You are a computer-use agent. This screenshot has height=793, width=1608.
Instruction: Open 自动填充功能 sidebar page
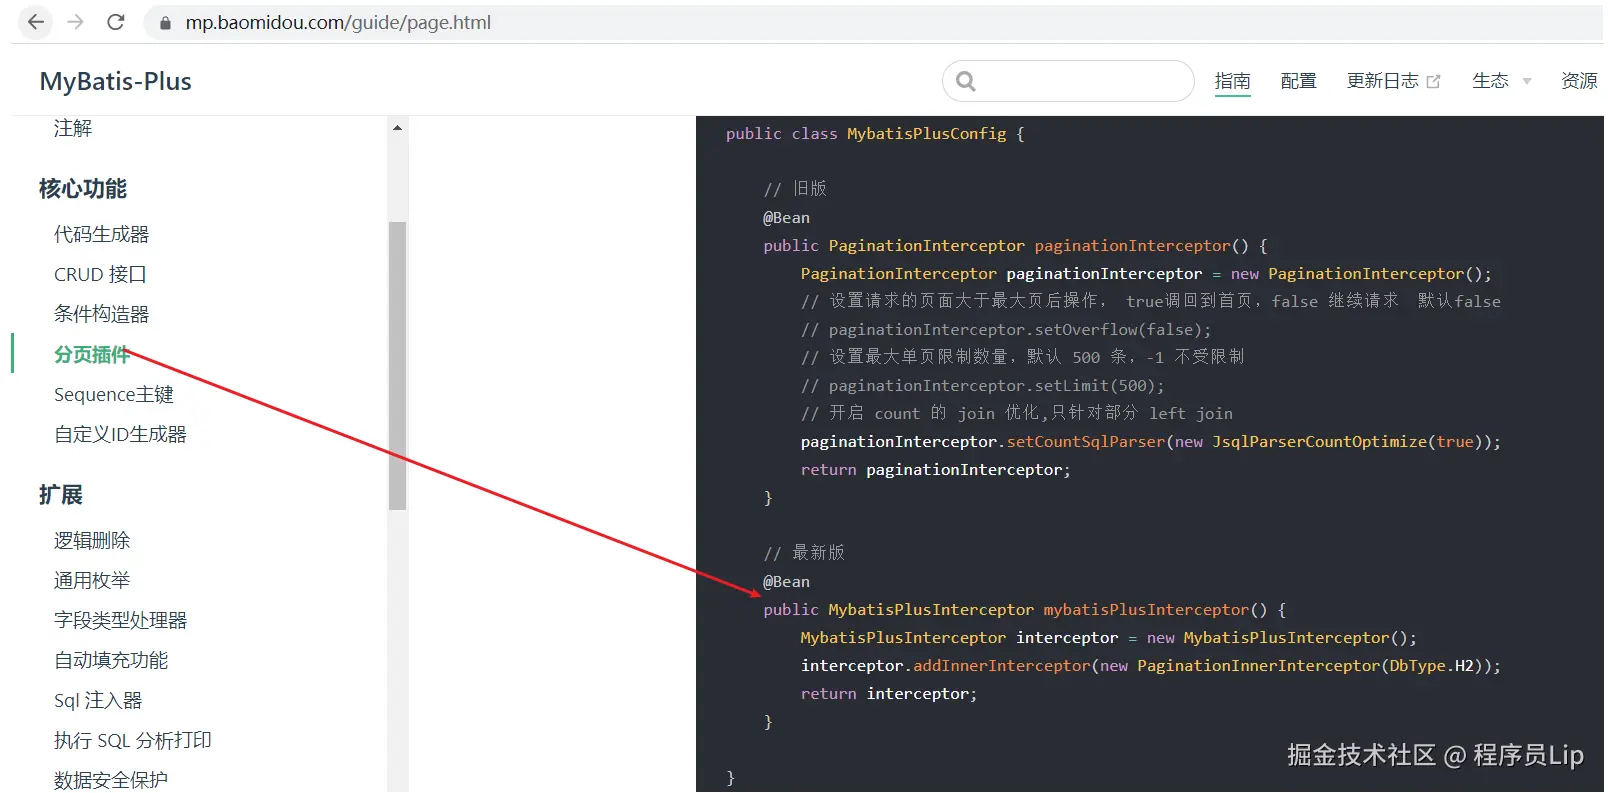click(x=111, y=660)
